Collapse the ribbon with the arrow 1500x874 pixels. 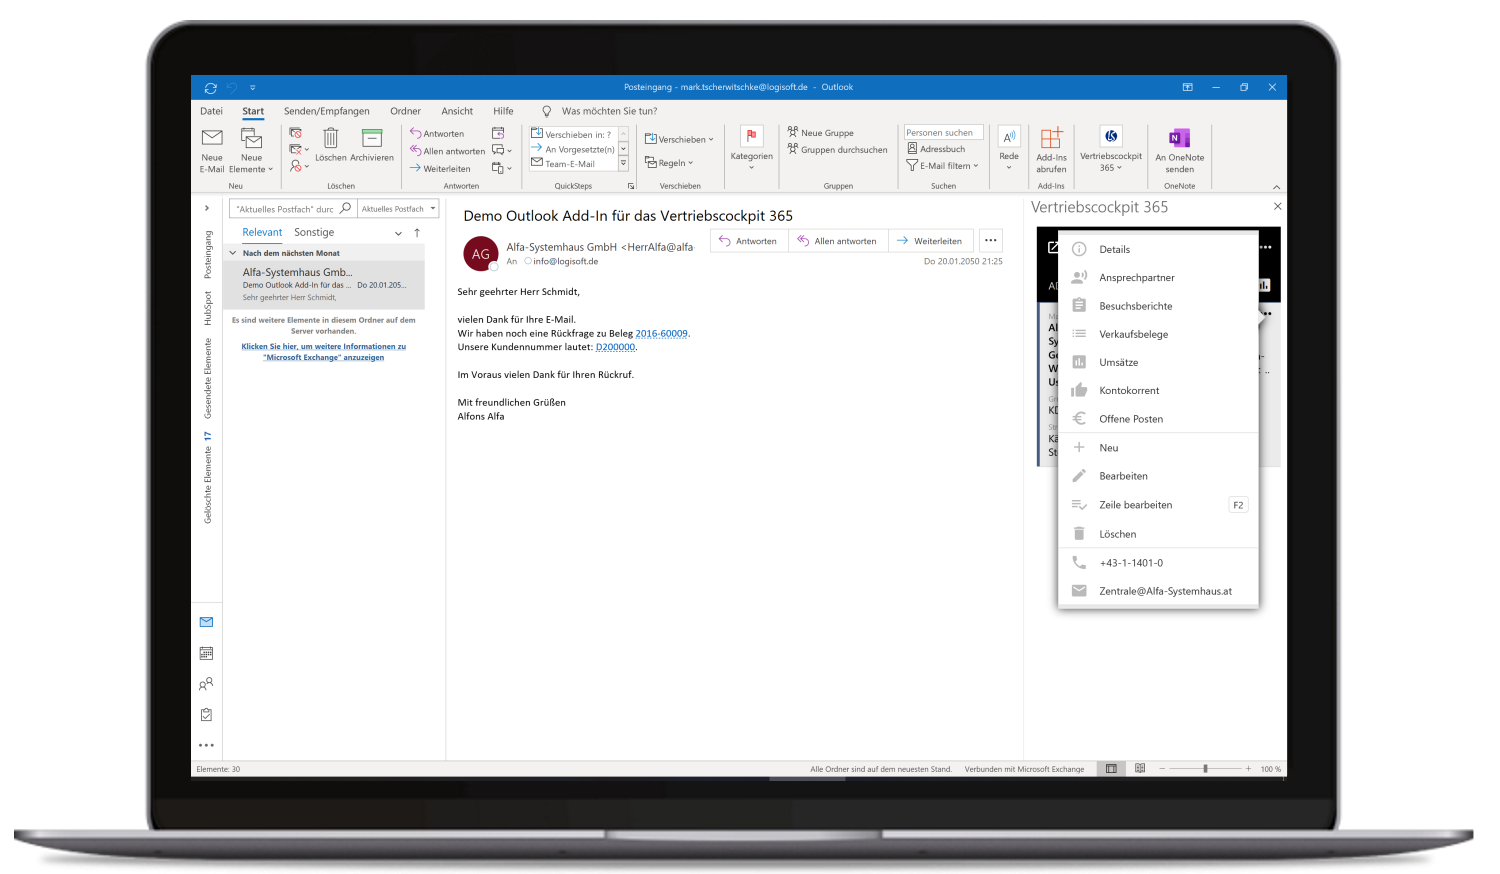coord(1276,187)
